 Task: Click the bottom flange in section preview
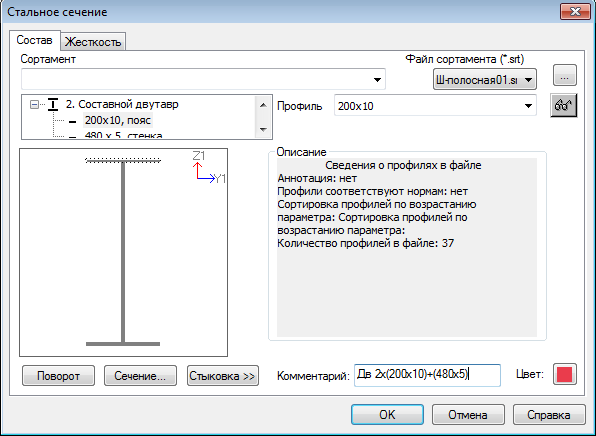click(123, 344)
